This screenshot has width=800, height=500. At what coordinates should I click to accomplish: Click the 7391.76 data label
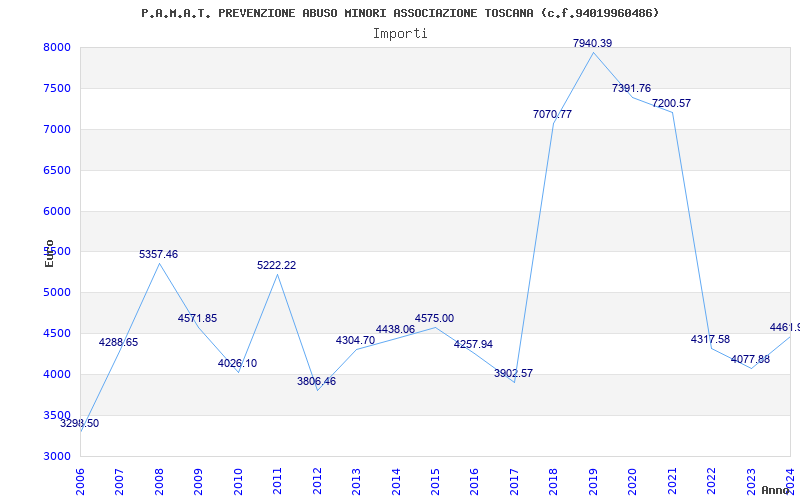pos(632,88)
